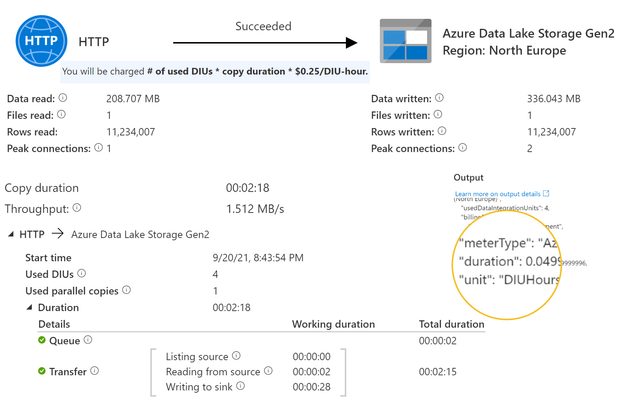Screen dimensions: 618x400
Task: Select the Throughput value 1.512 MB/s
Action: [x=255, y=208]
